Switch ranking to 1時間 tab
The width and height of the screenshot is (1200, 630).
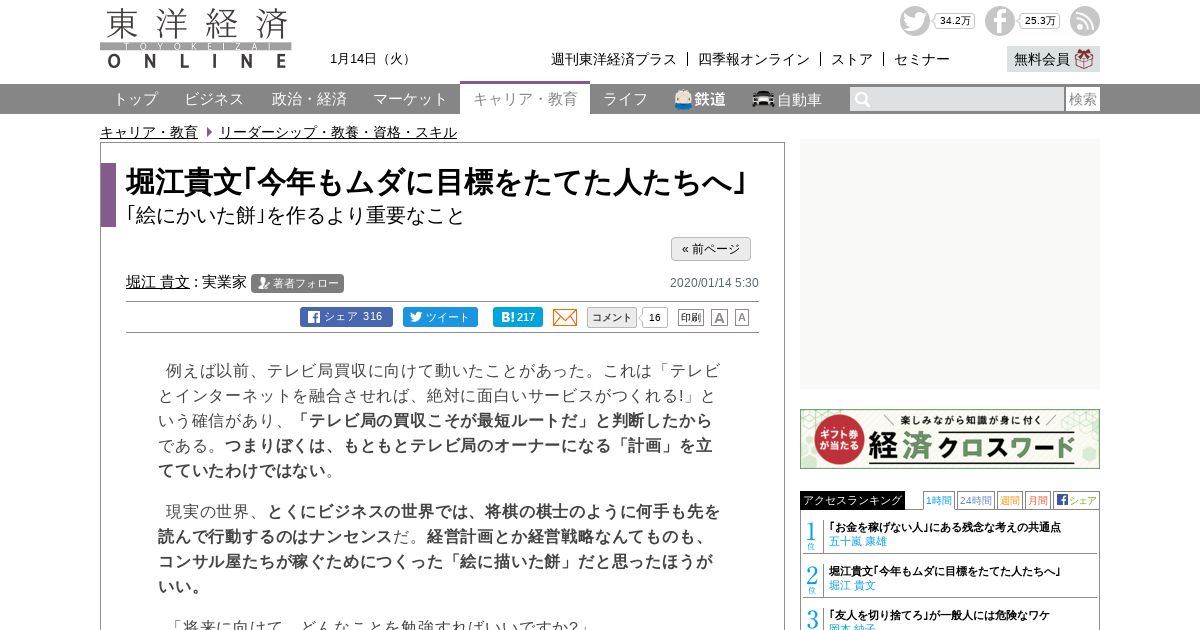[x=938, y=500]
